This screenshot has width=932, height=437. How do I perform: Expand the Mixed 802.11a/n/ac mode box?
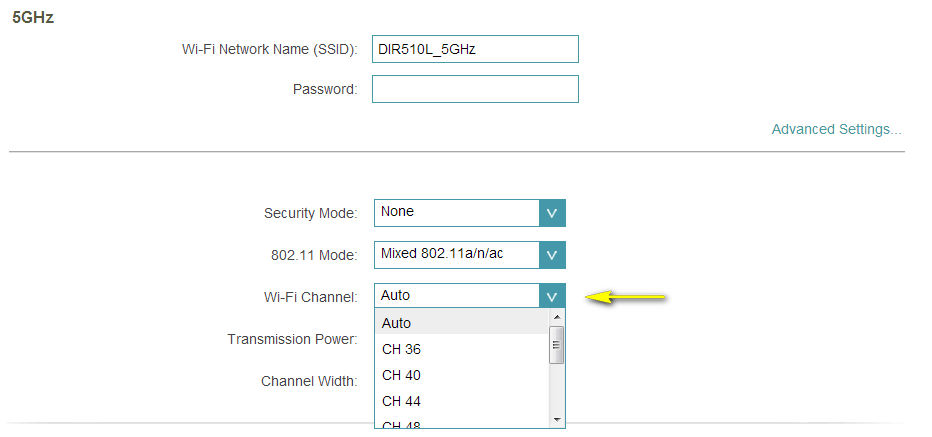coord(457,255)
